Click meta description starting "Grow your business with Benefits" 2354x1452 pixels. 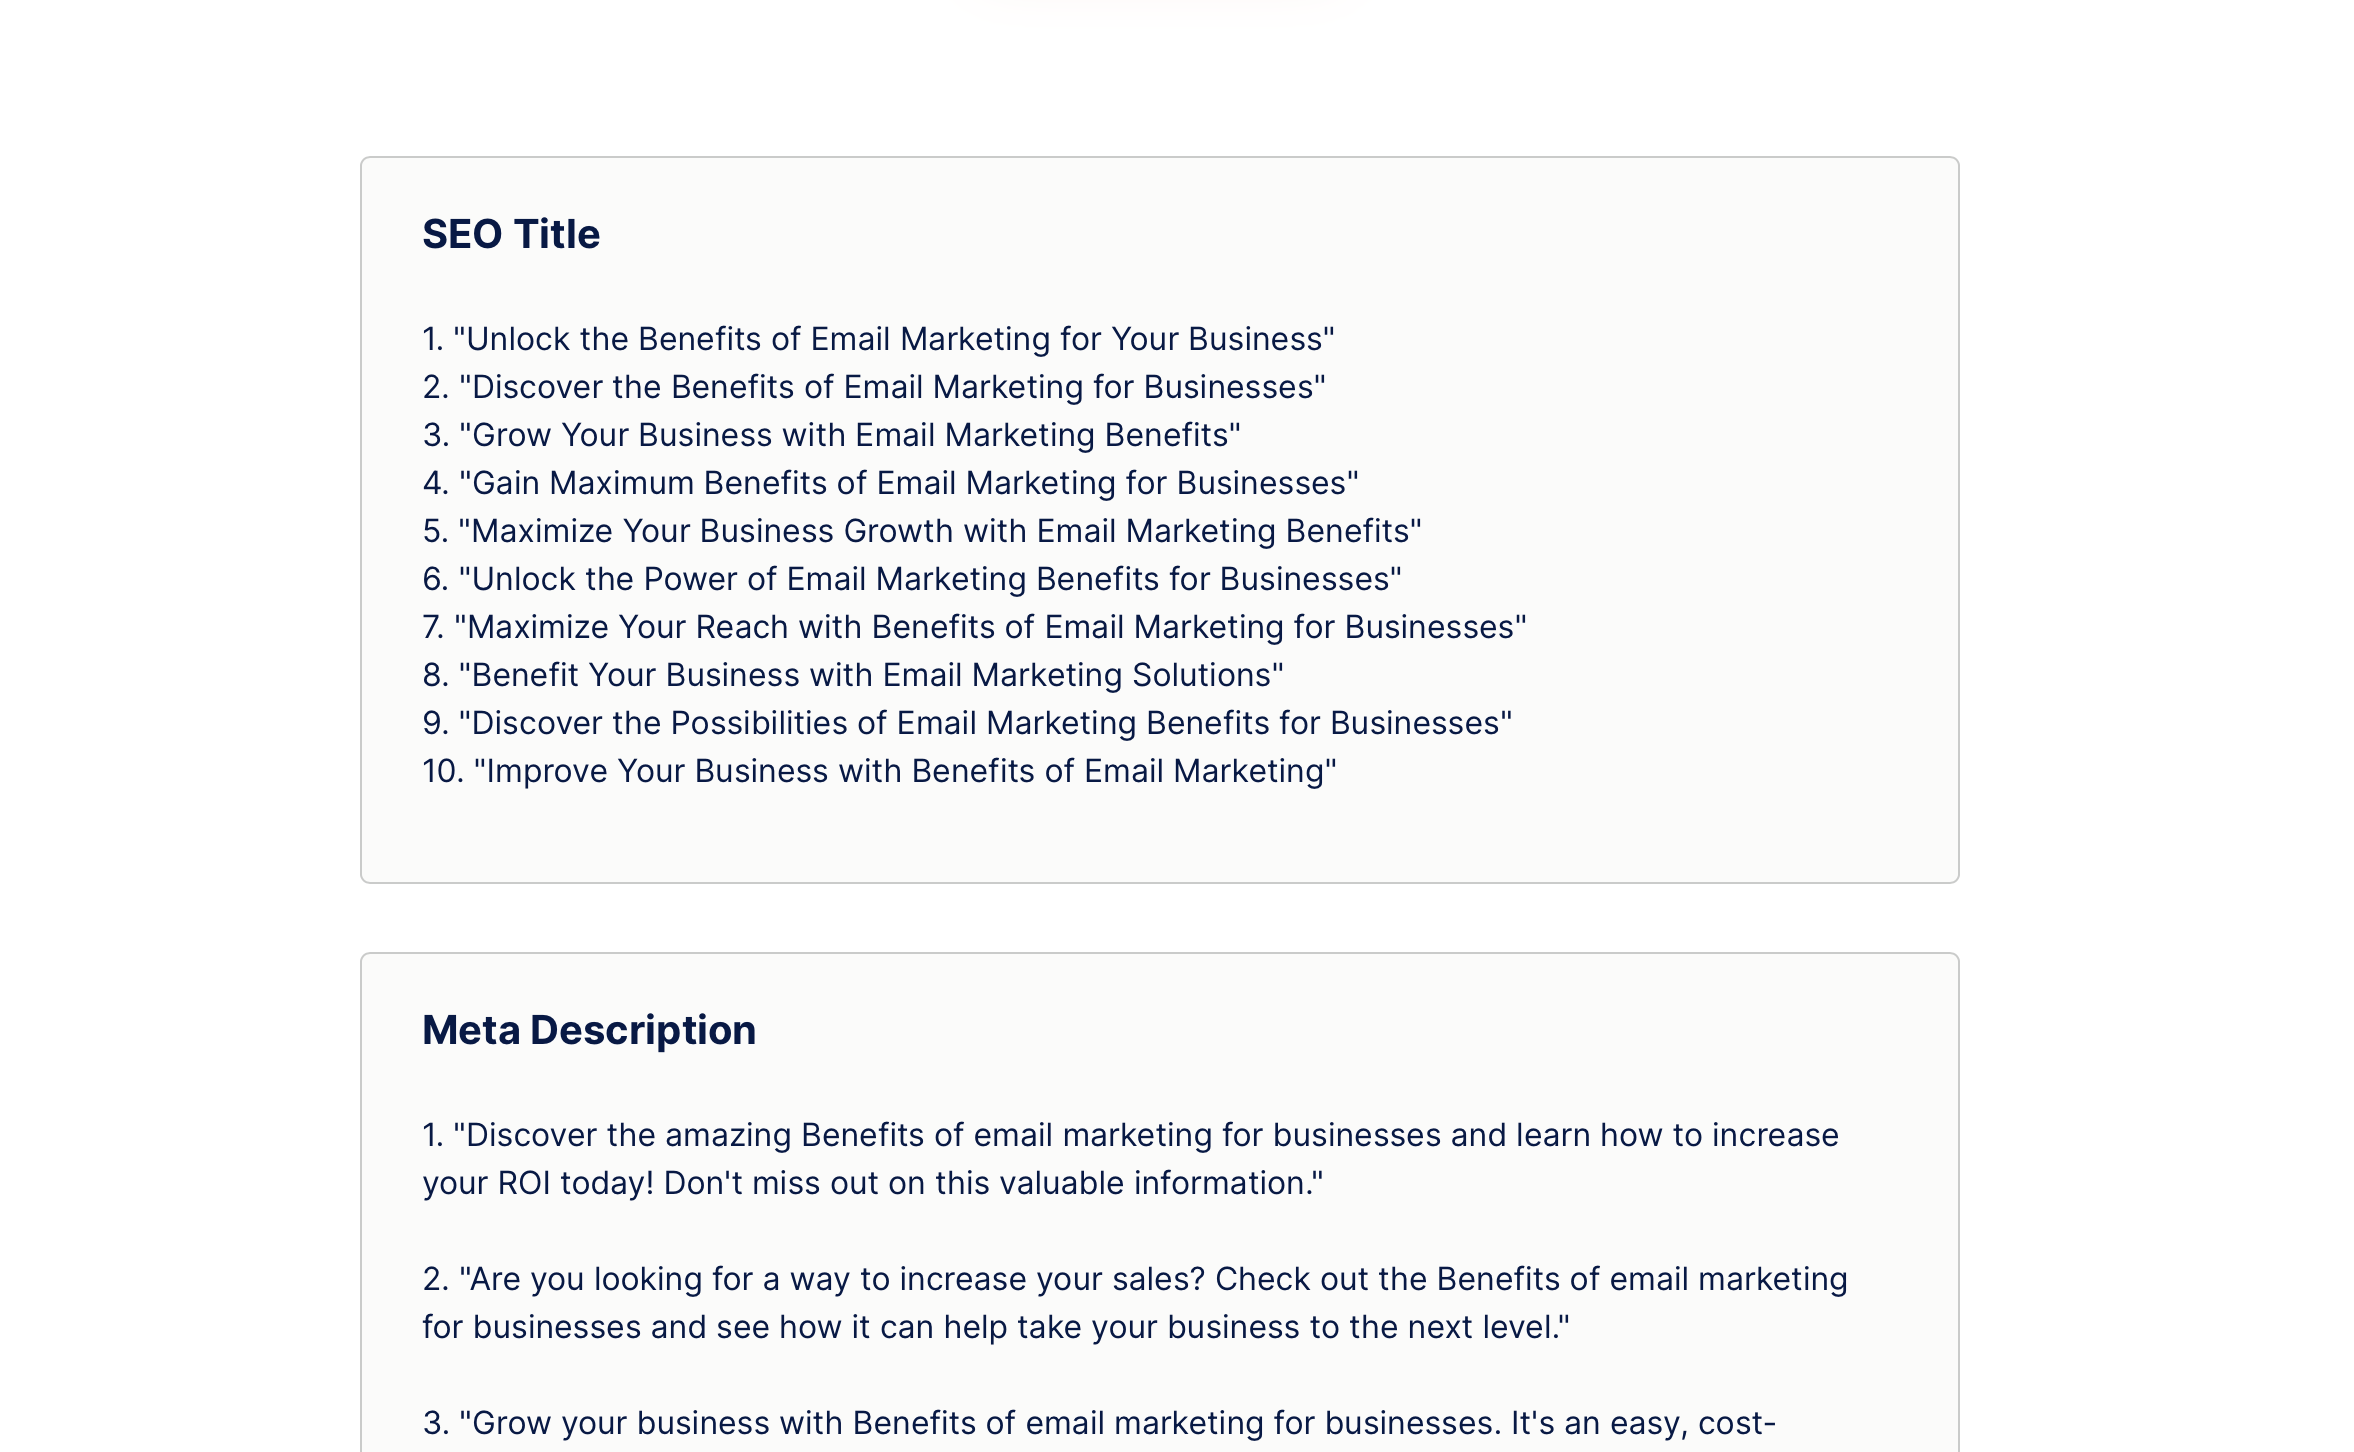[x=1099, y=1423]
